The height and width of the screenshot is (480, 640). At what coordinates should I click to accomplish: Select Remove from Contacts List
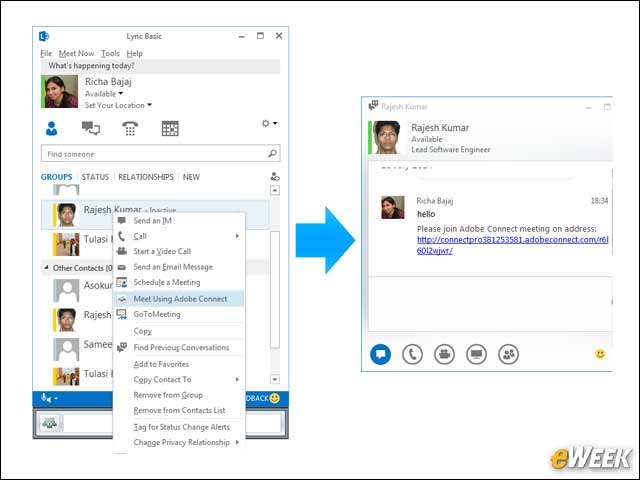[179, 411]
